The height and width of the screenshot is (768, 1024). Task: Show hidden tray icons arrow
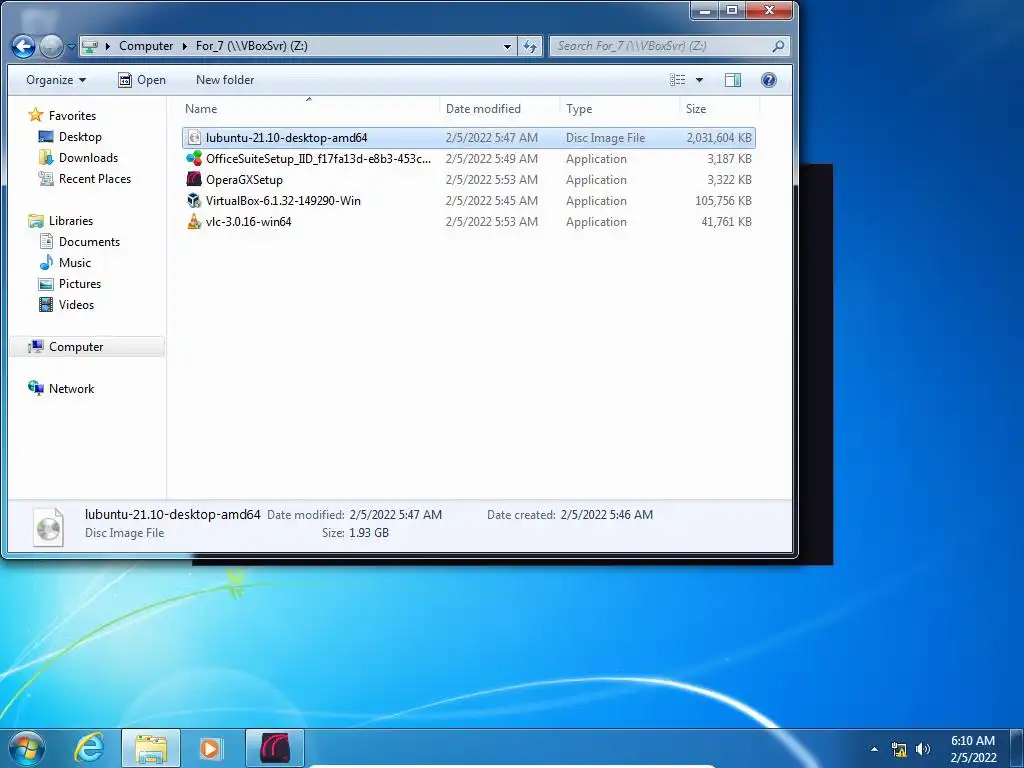(x=874, y=749)
